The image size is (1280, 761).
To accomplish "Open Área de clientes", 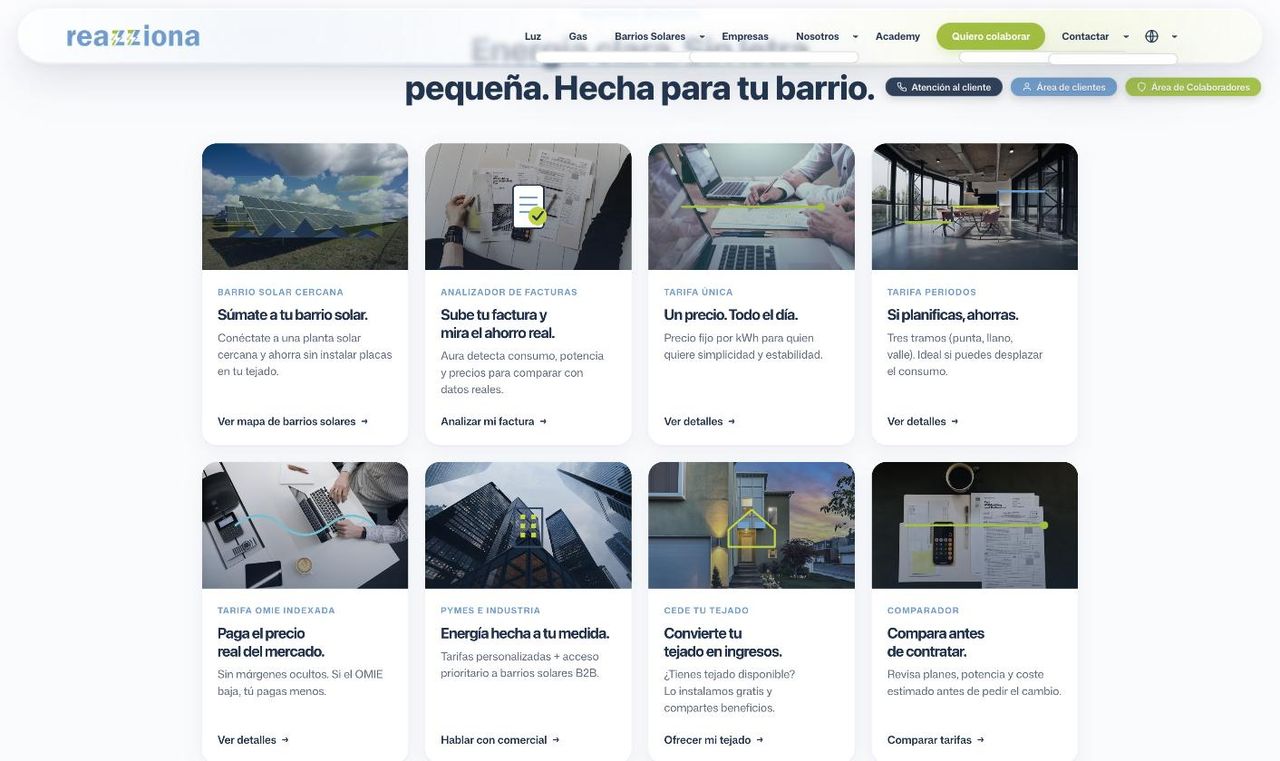I will 1064,87.
